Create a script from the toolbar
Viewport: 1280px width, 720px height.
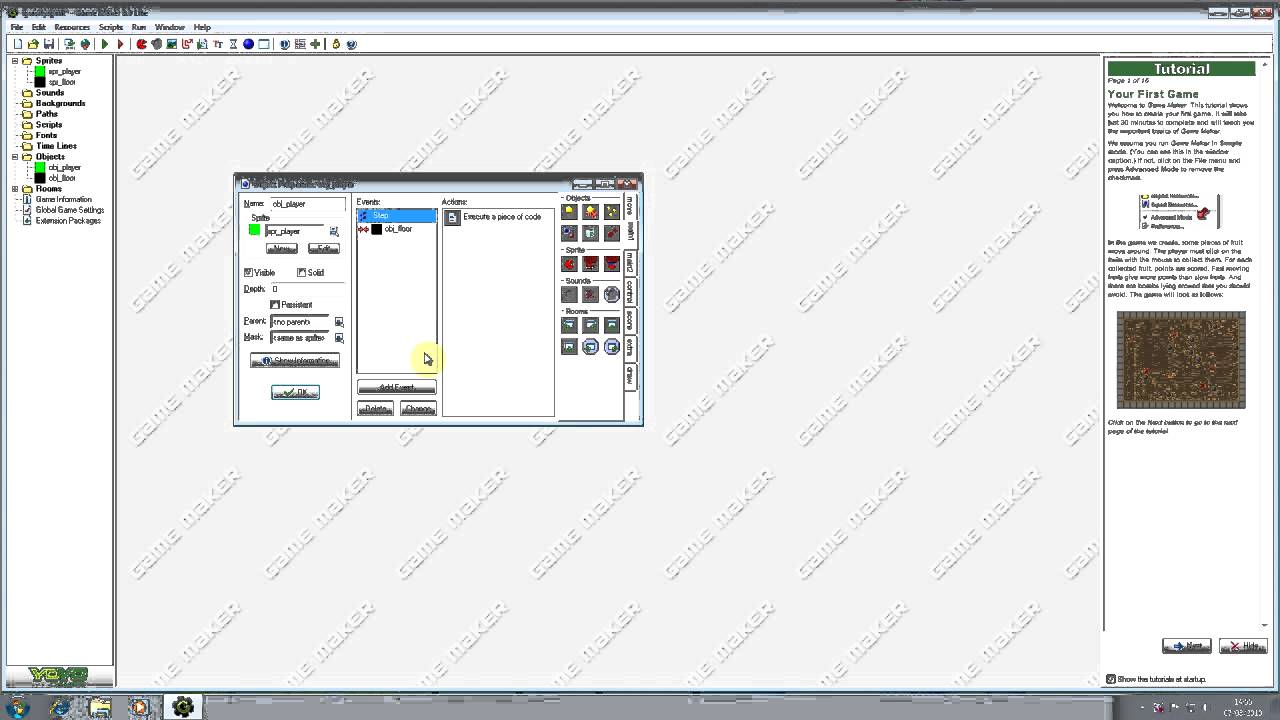tap(202, 44)
